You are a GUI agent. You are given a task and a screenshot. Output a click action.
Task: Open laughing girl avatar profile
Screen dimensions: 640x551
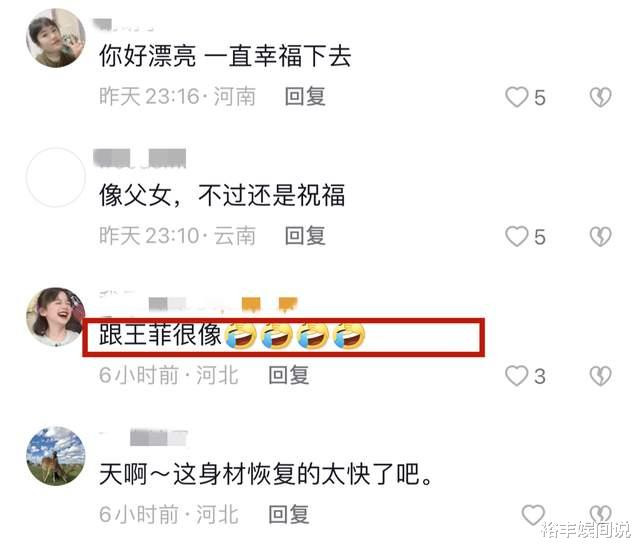coord(56,317)
